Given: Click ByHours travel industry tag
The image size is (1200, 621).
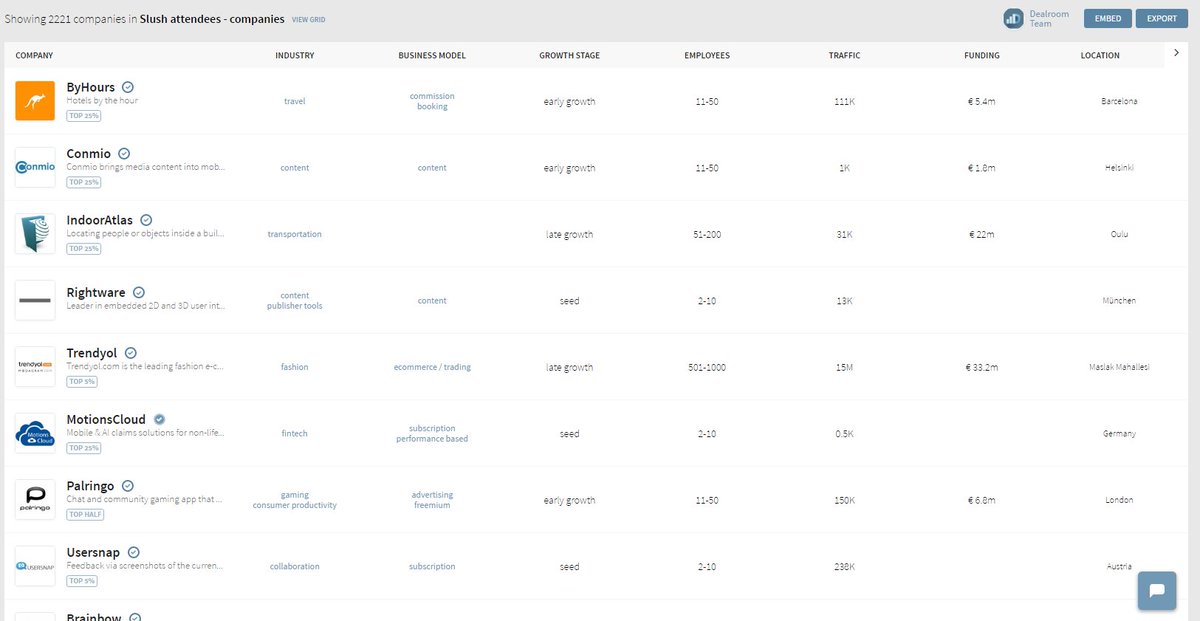Looking at the screenshot, I should click(295, 101).
